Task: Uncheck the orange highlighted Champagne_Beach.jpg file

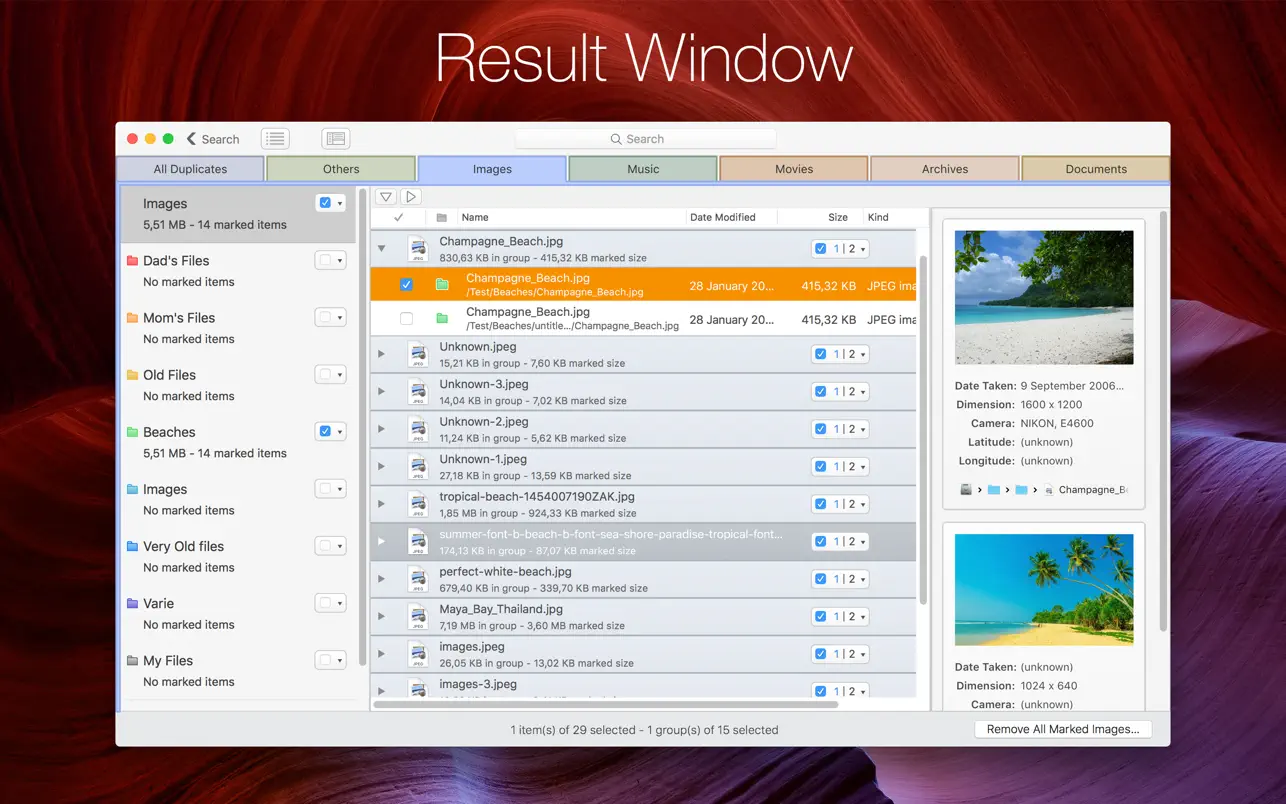Action: pyautogui.click(x=406, y=285)
